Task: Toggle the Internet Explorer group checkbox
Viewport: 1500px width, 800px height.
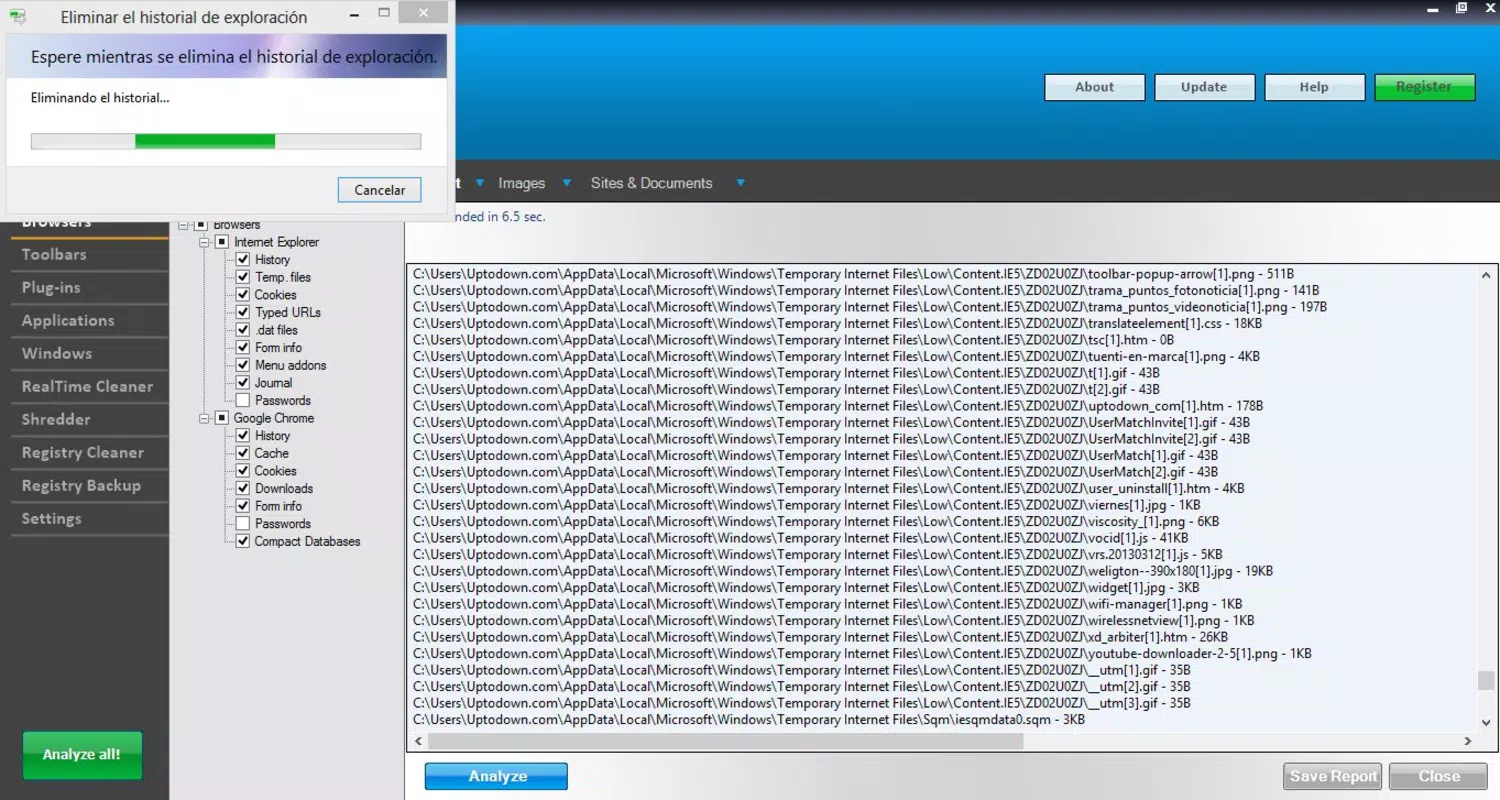Action: coord(222,242)
